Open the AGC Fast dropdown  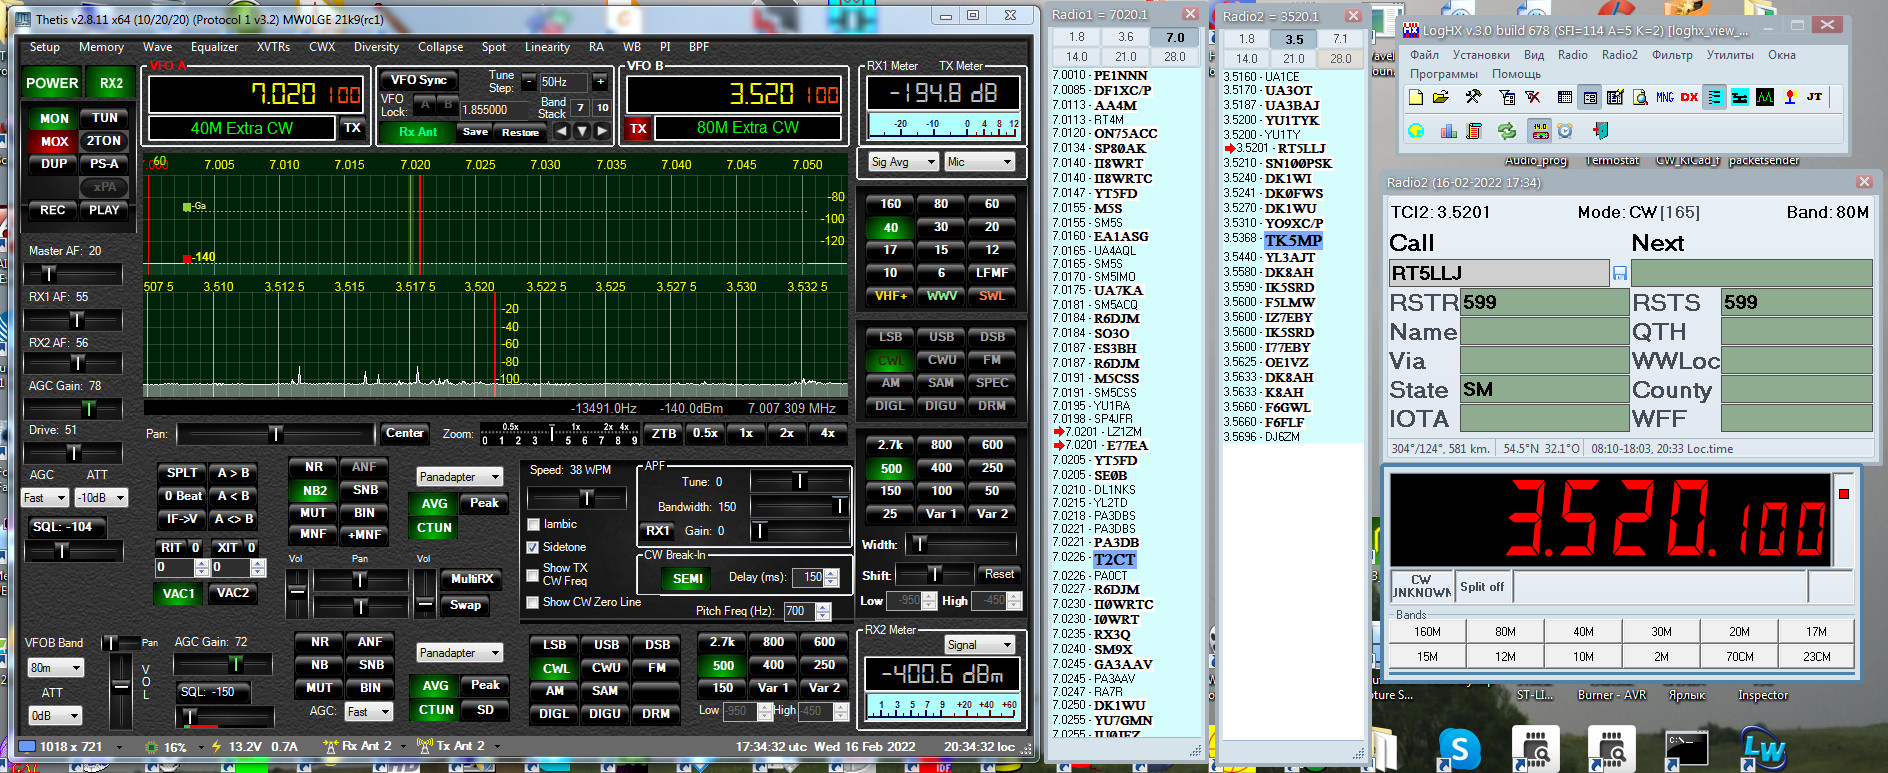pos(45,497)
